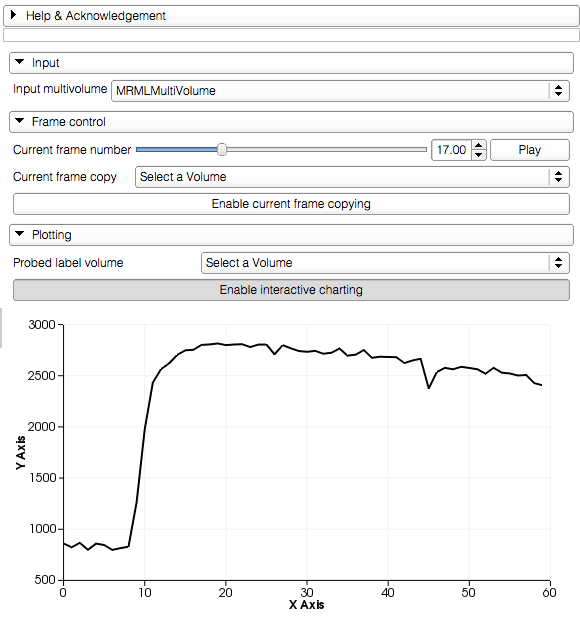Expand the Help & Acknowledgement section
Viewport: 580px width, 624px height.
pos(291,16)
